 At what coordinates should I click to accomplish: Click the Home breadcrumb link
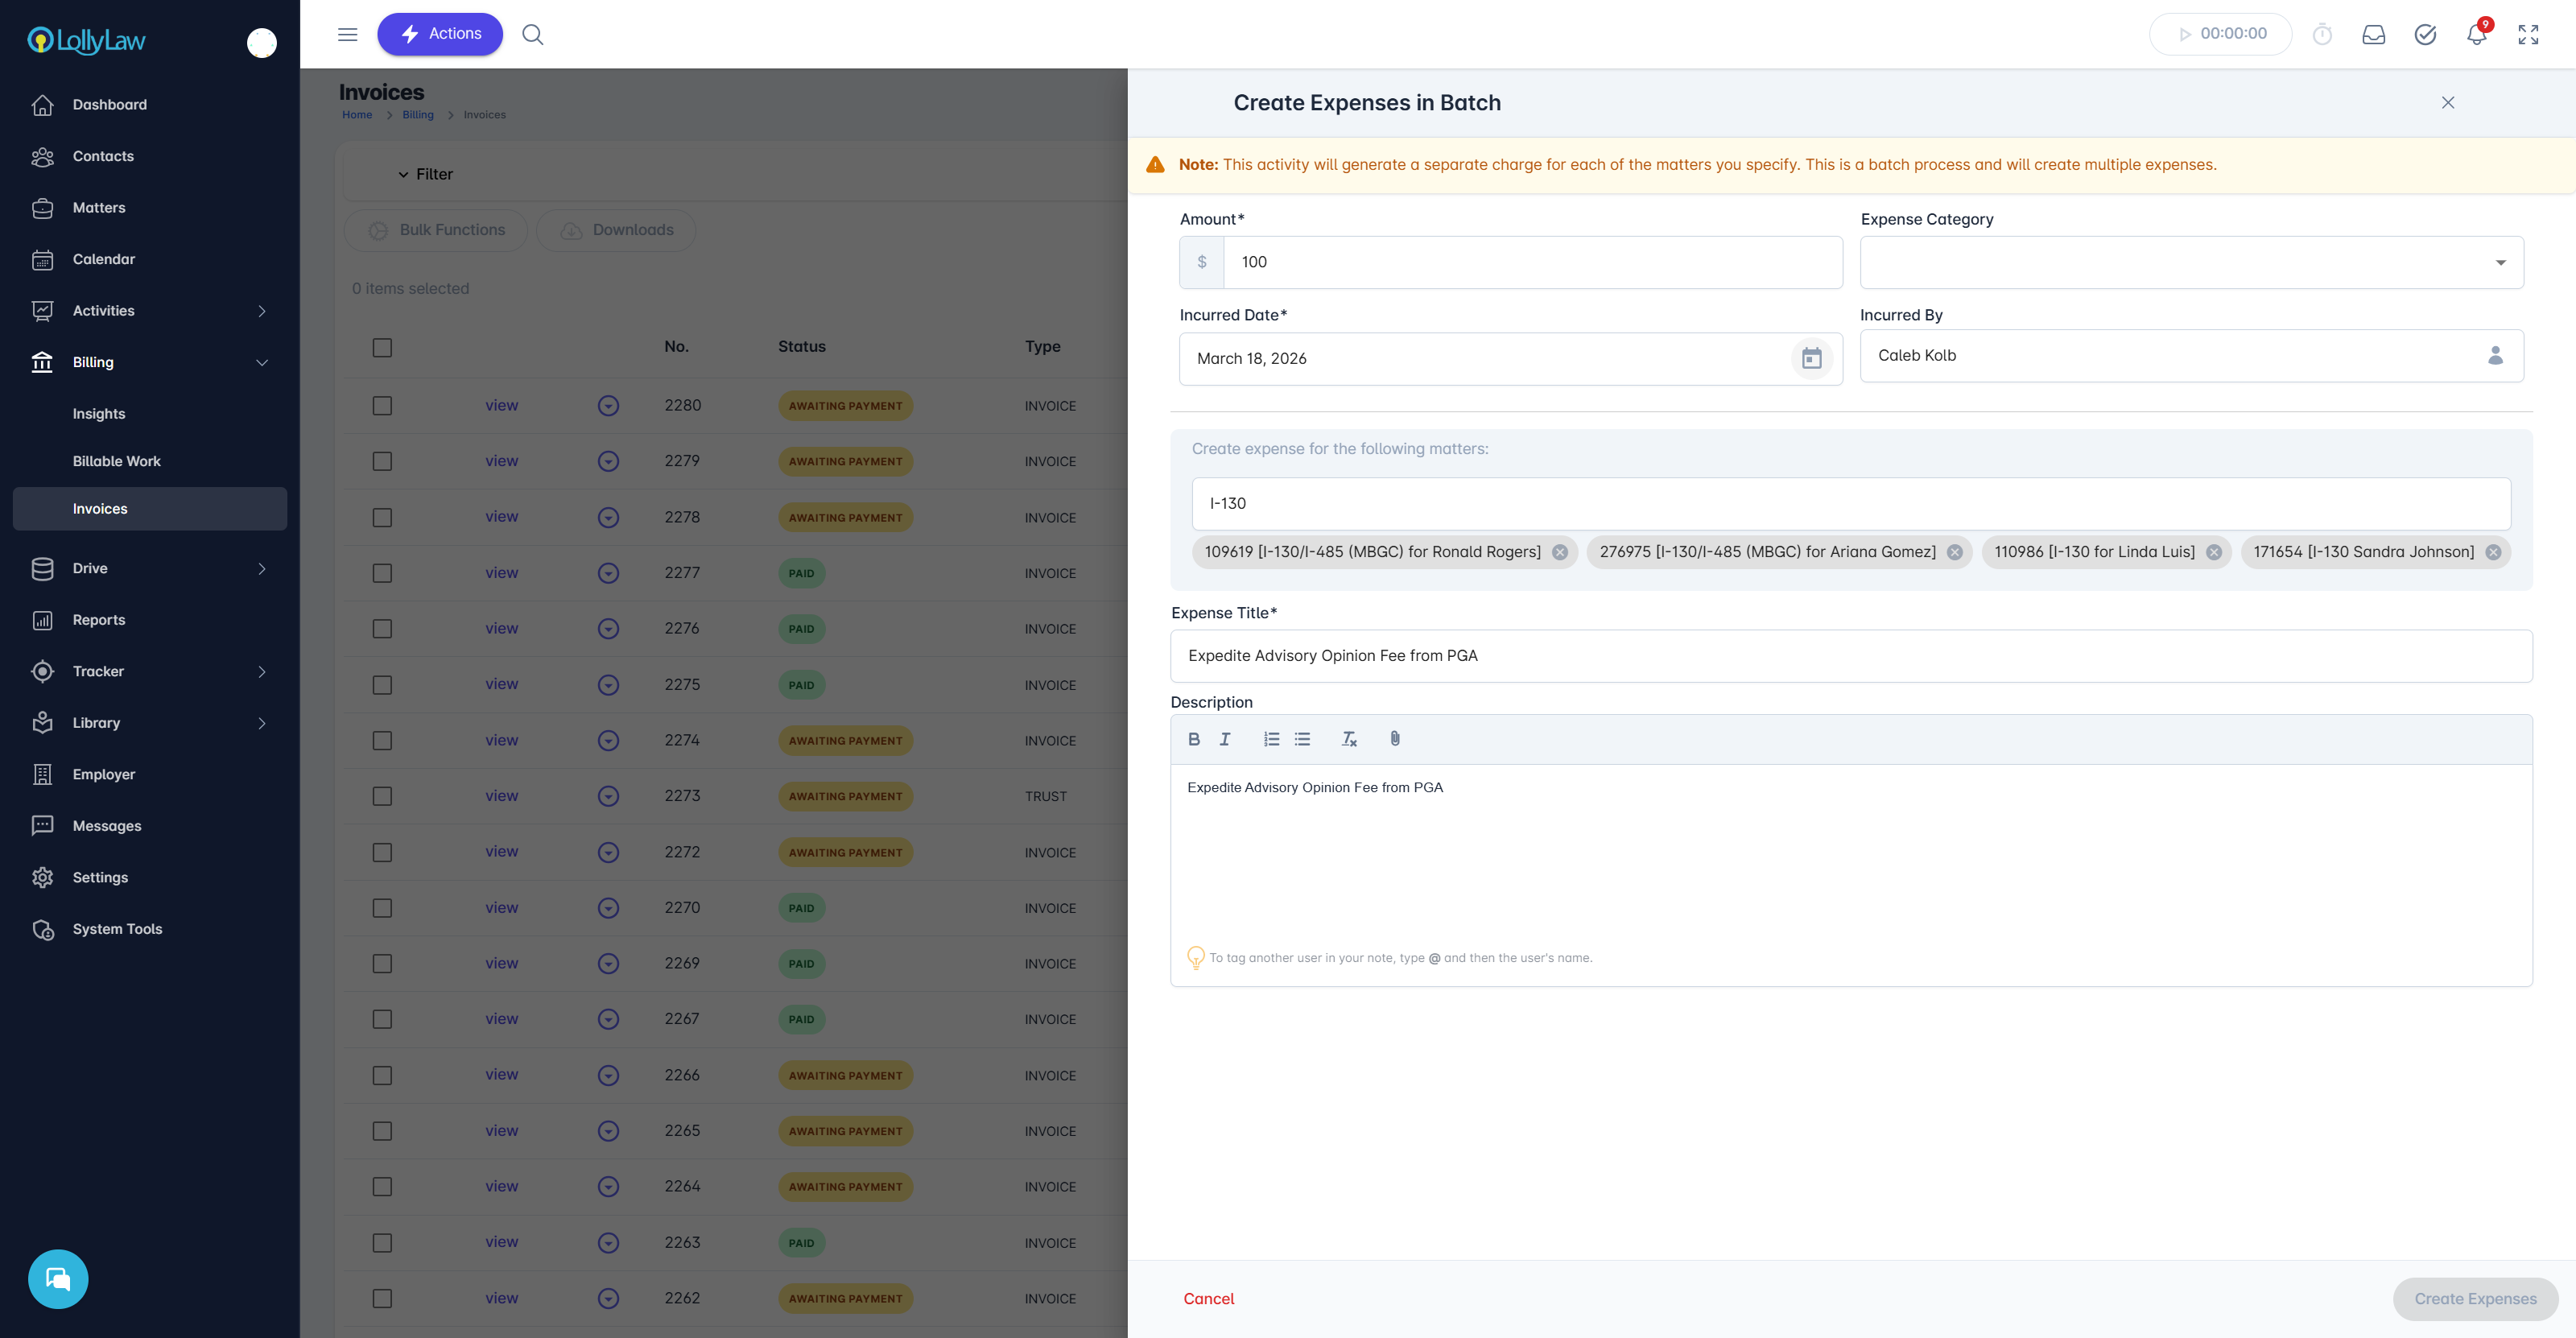tap(357, 115)
